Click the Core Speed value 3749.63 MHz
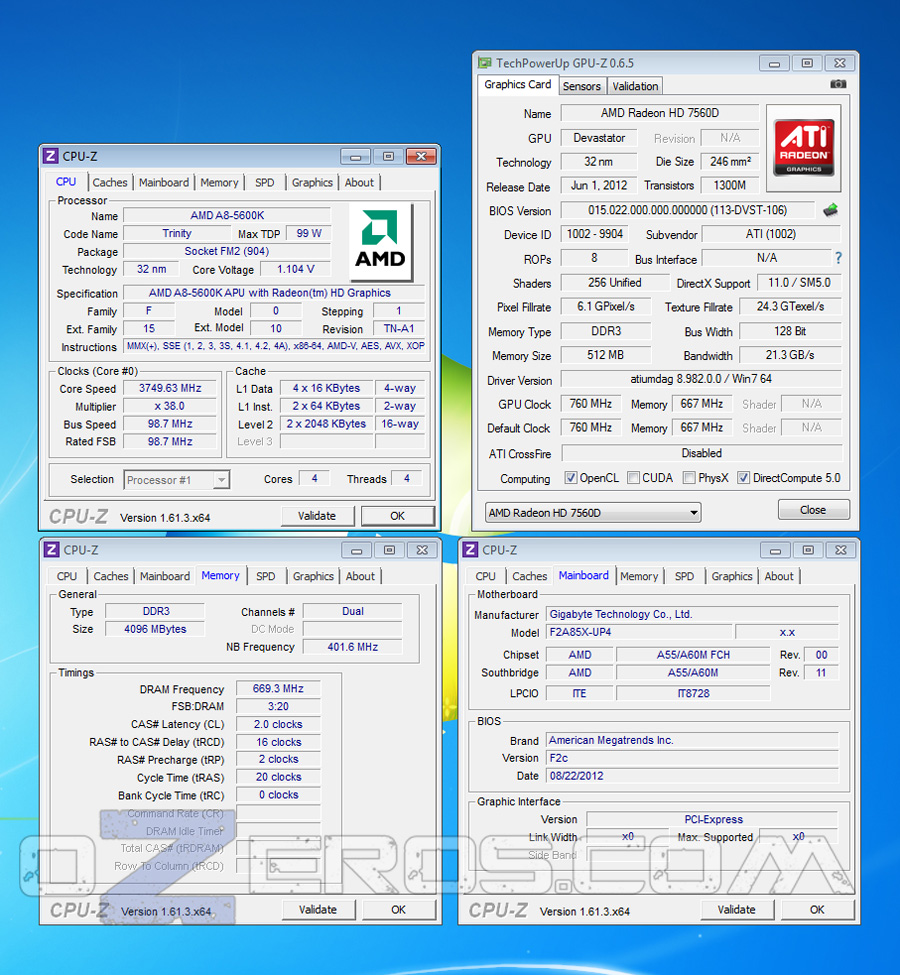 click(170, 388)
